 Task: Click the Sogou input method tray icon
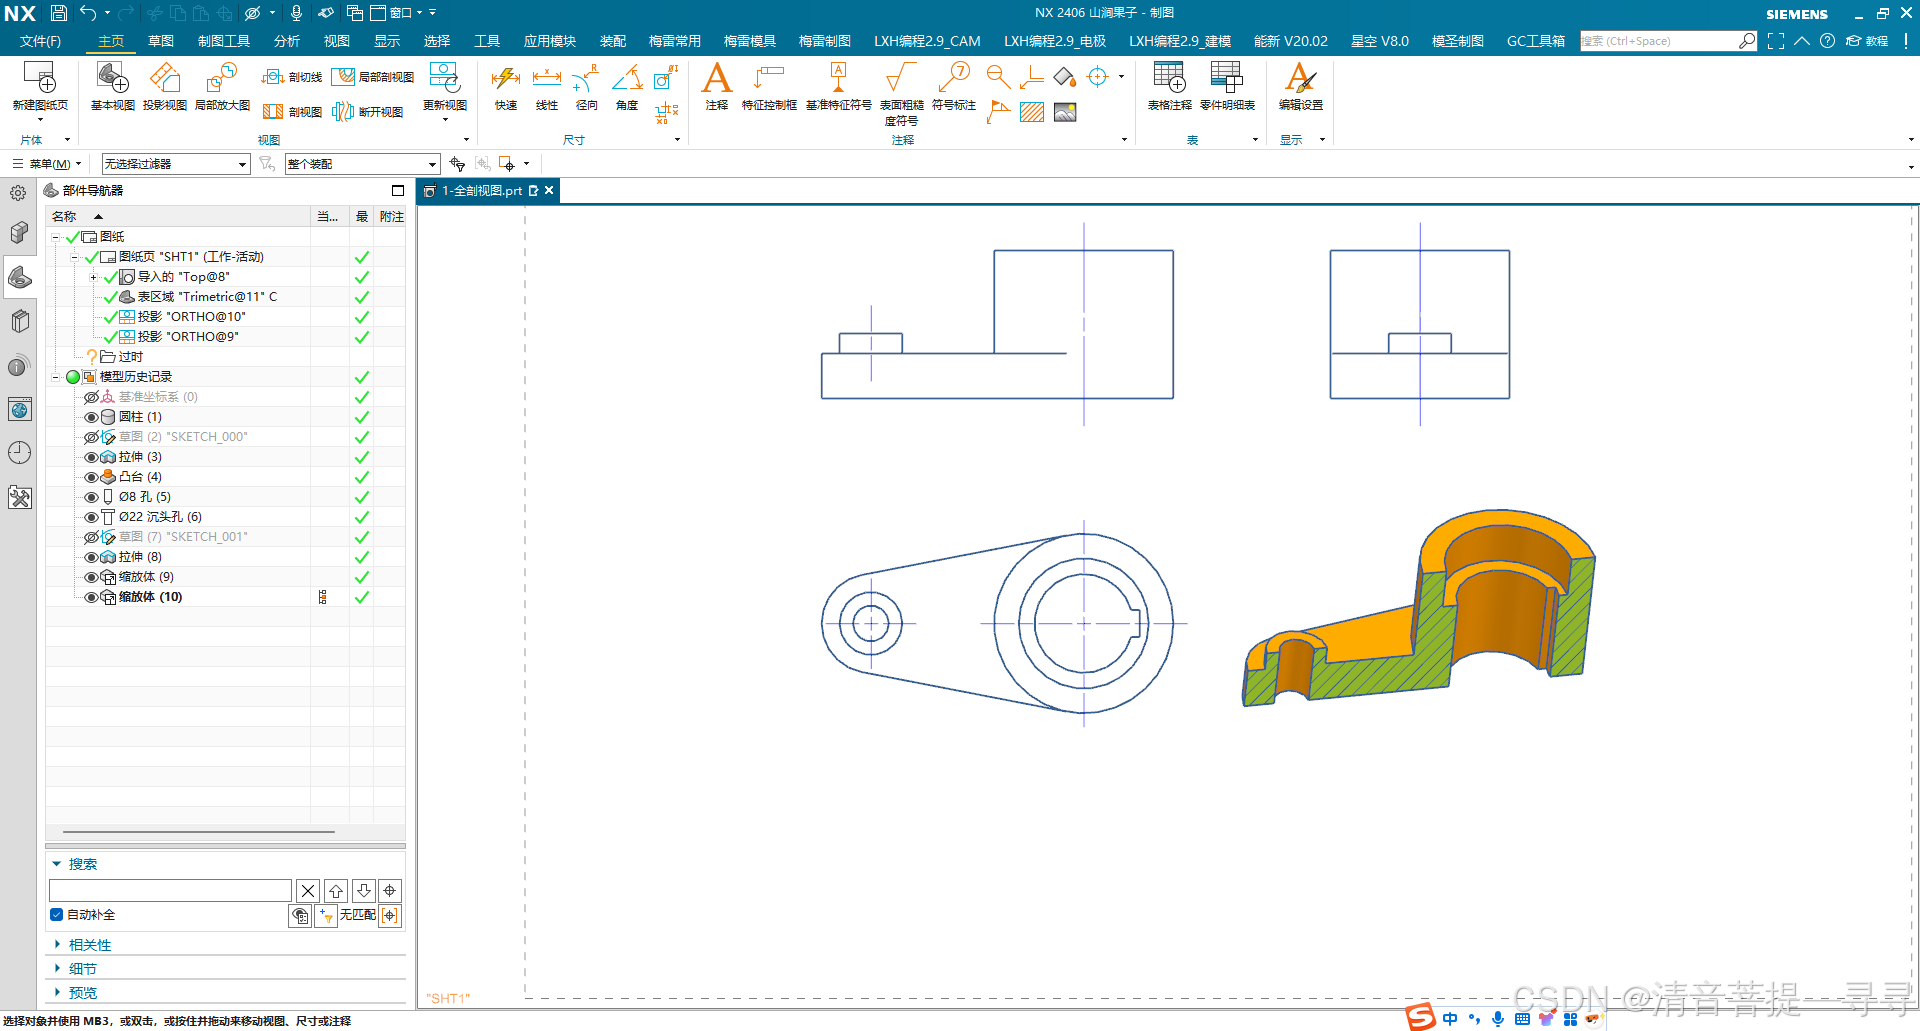coord(1420,1018)
